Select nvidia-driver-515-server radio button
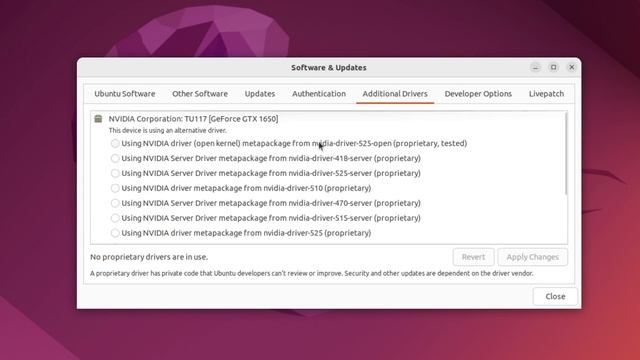This screenshot has width=640, height=360. pos(115,218)
